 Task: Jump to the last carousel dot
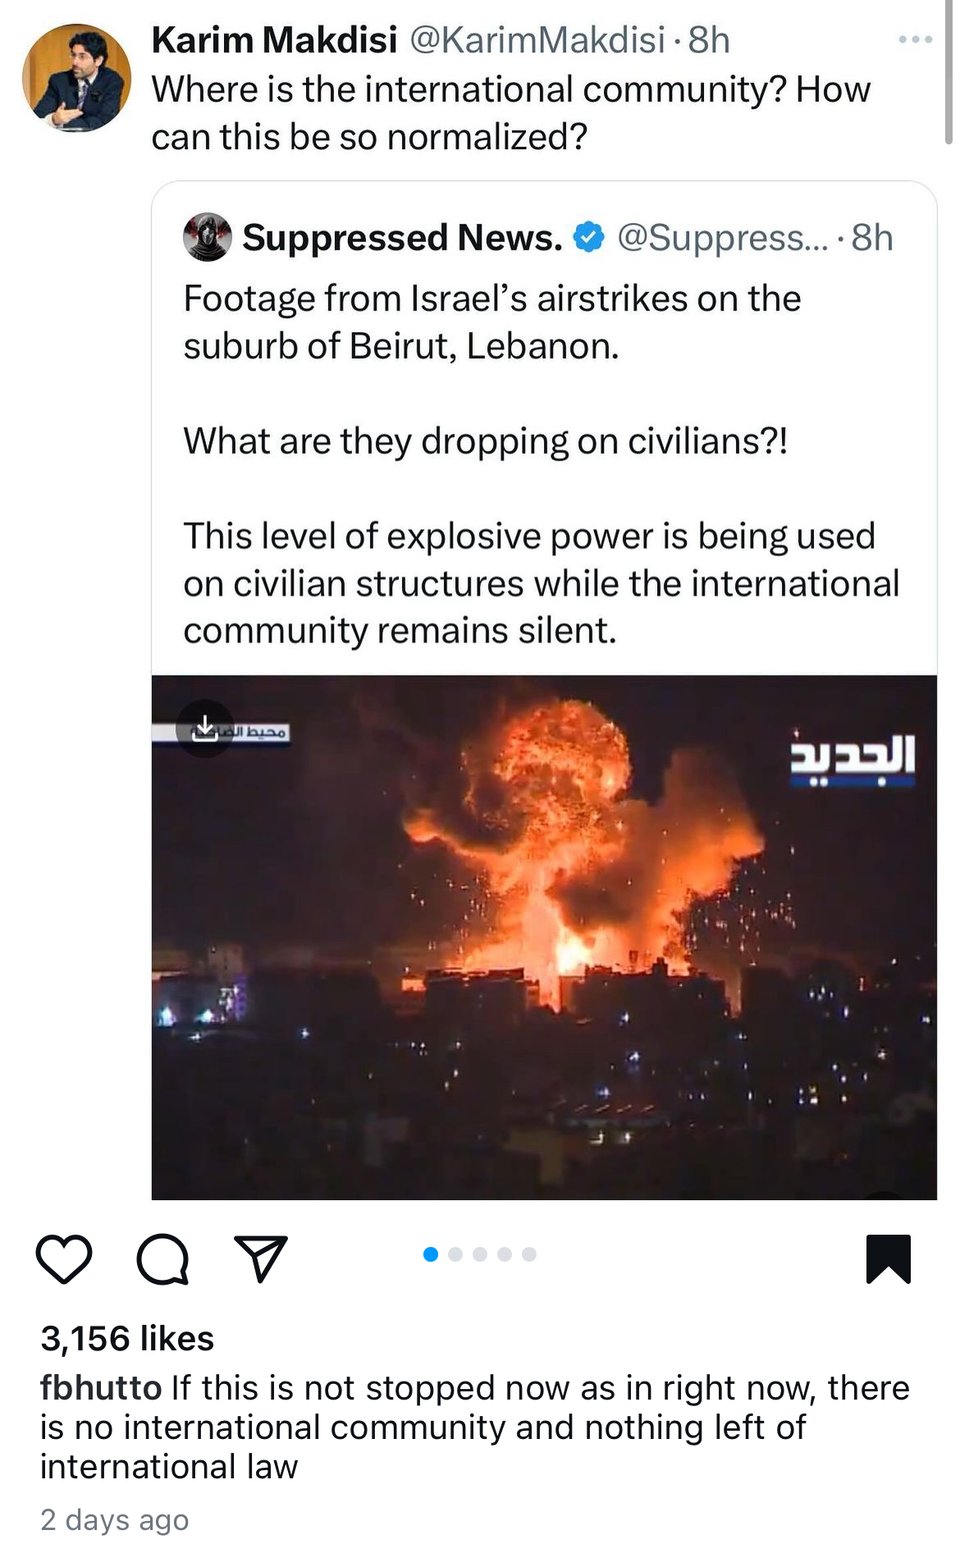click(x=529, y=1254)
